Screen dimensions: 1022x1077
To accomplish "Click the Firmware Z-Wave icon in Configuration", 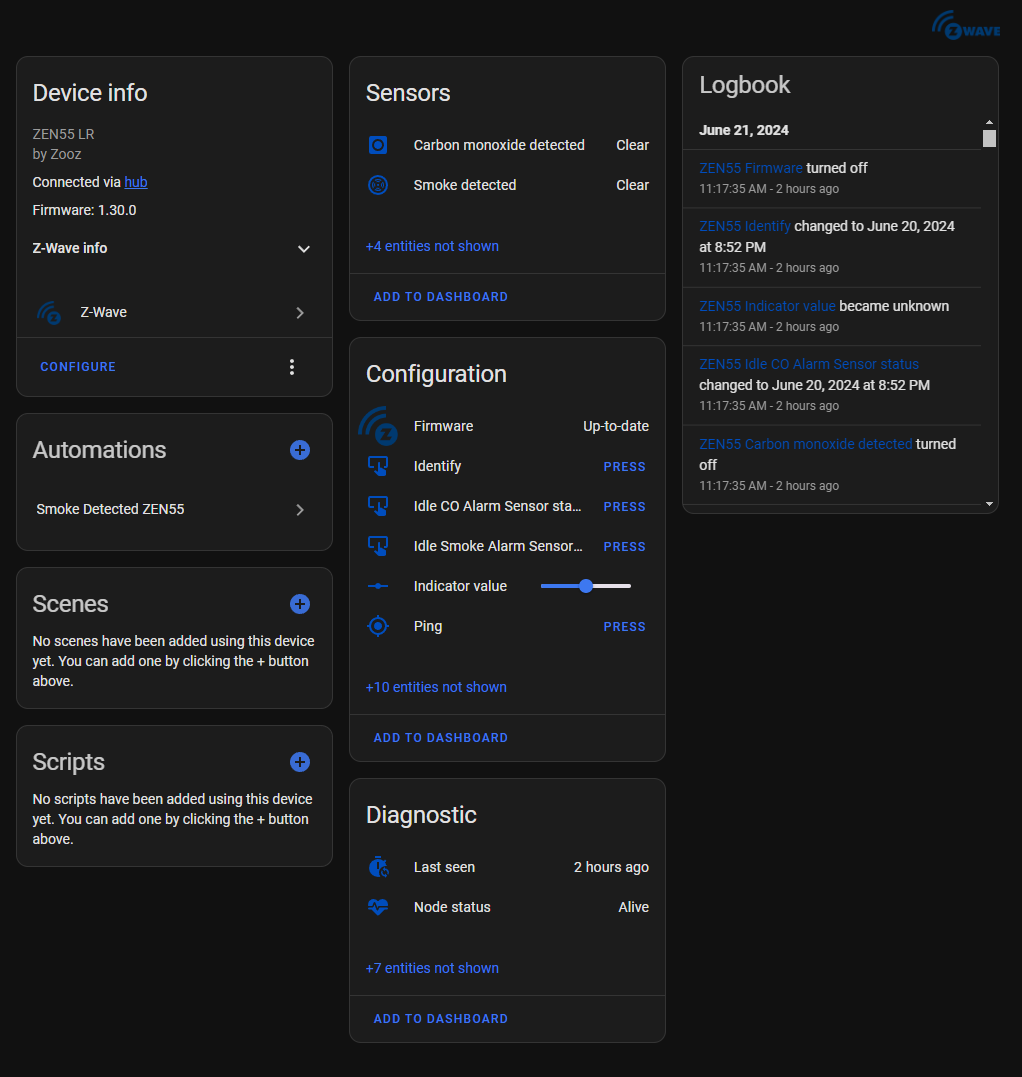I will coord(378,426).
